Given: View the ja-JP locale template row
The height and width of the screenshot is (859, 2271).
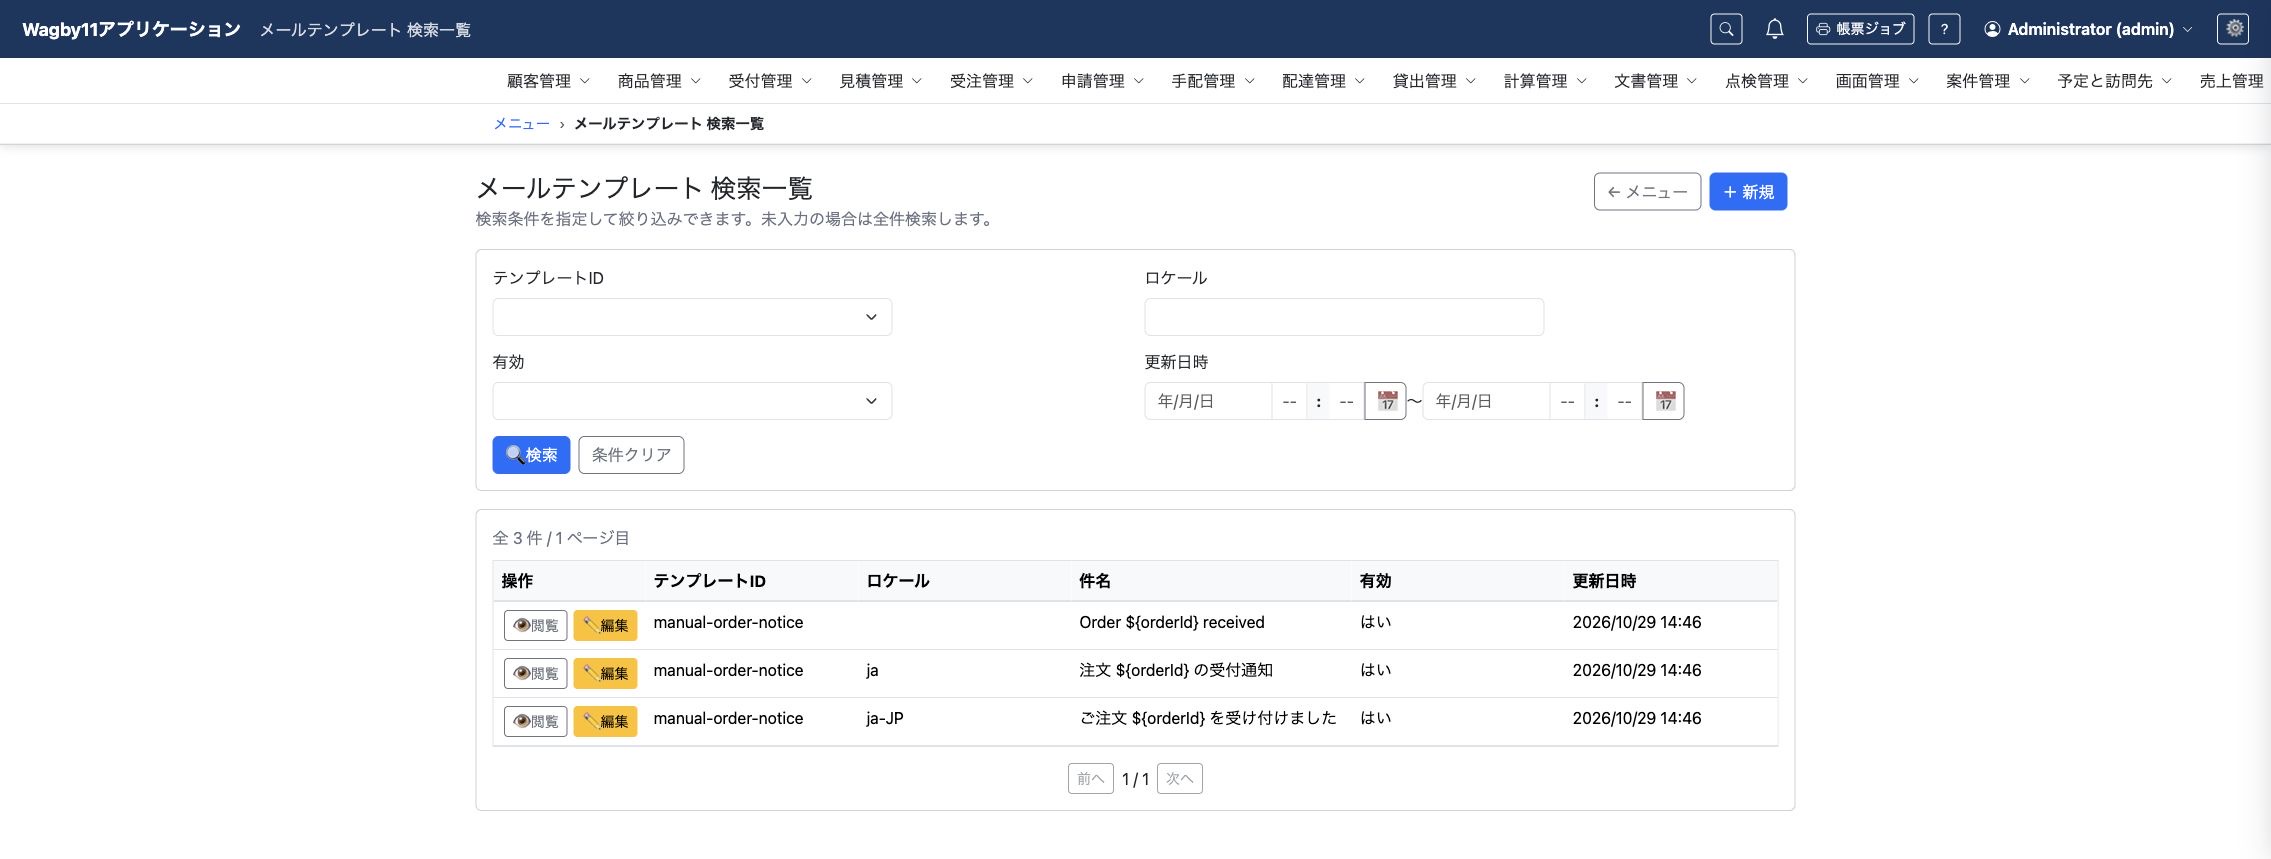Looking at the screenshot, I should click(536, 721).
